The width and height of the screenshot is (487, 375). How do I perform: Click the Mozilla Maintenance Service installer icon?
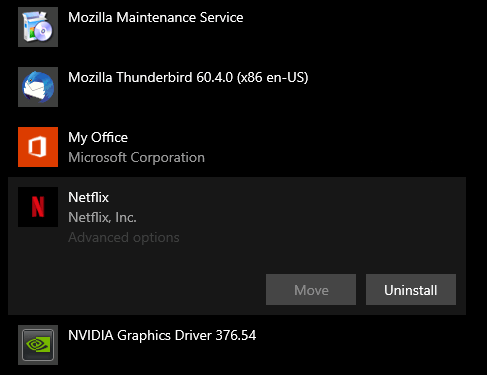tap(38, 27)
